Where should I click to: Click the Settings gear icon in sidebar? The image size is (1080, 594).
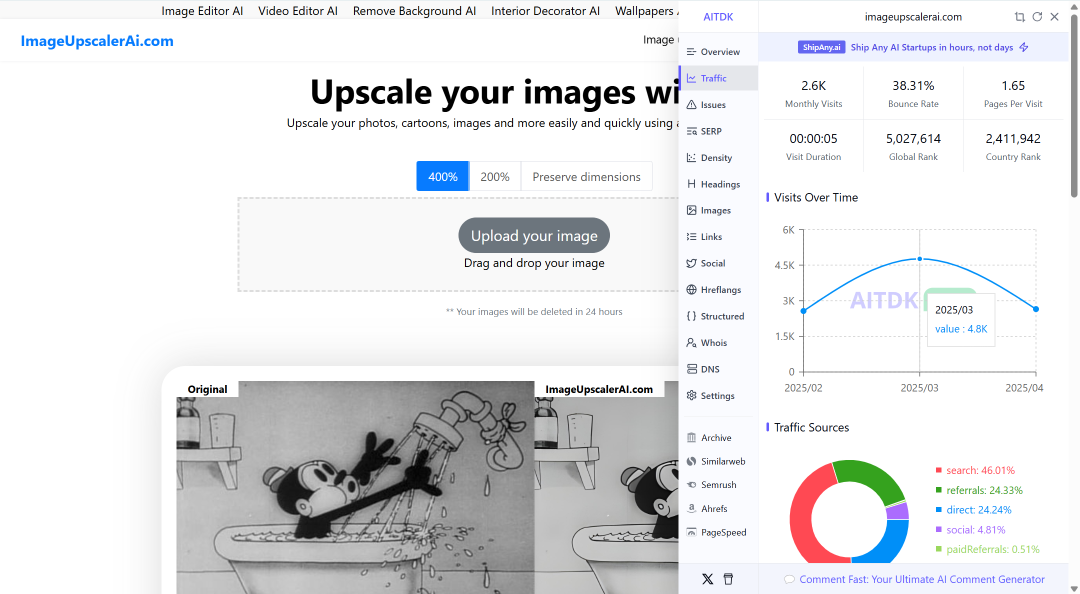[x=692, y=396]
